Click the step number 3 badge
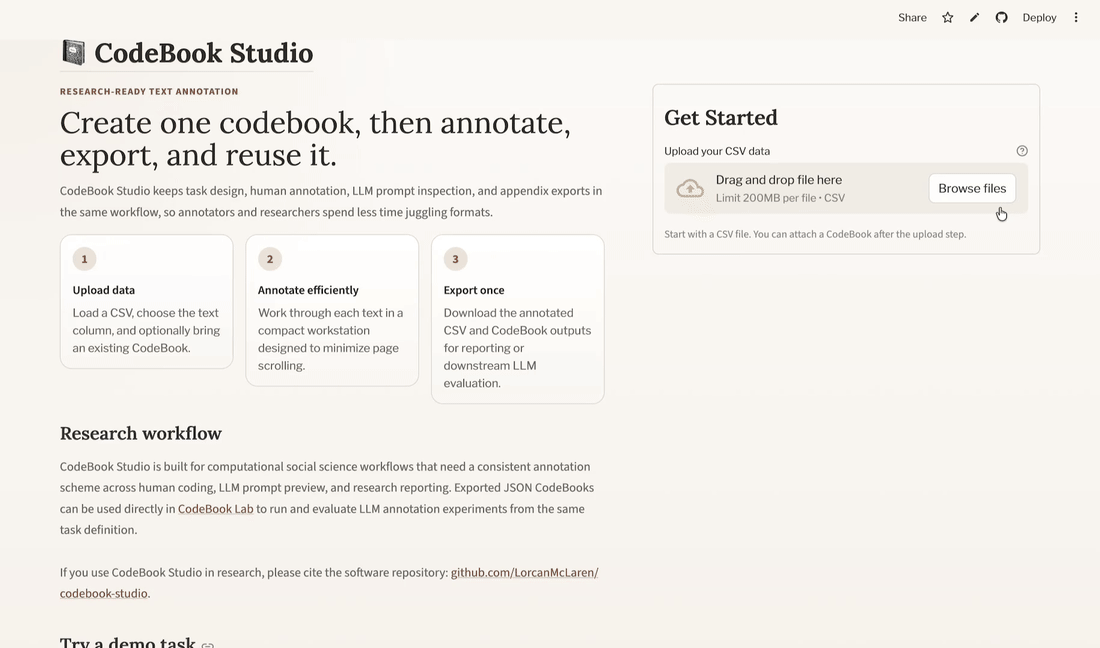 click(455, 259)
